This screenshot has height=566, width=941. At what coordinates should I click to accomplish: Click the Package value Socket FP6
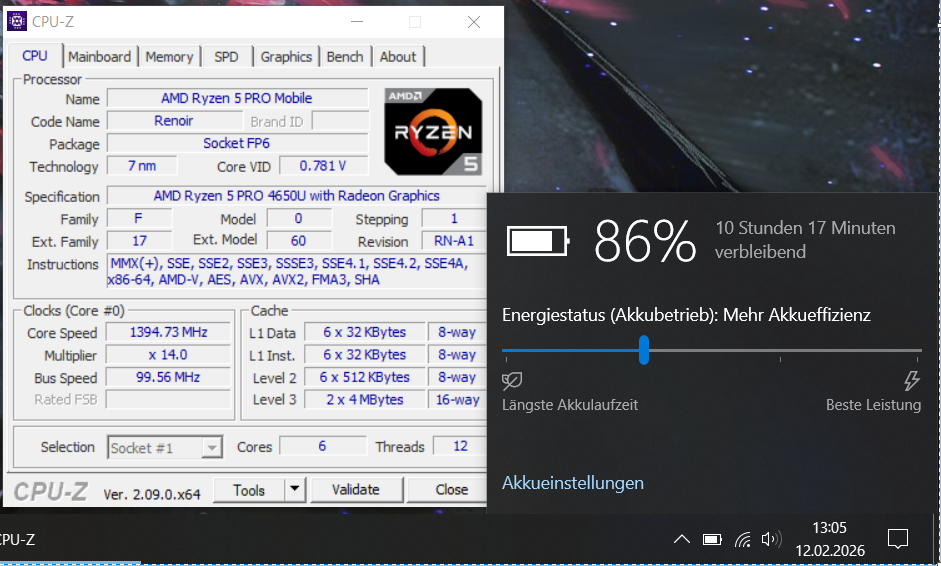tap(237, 143)
